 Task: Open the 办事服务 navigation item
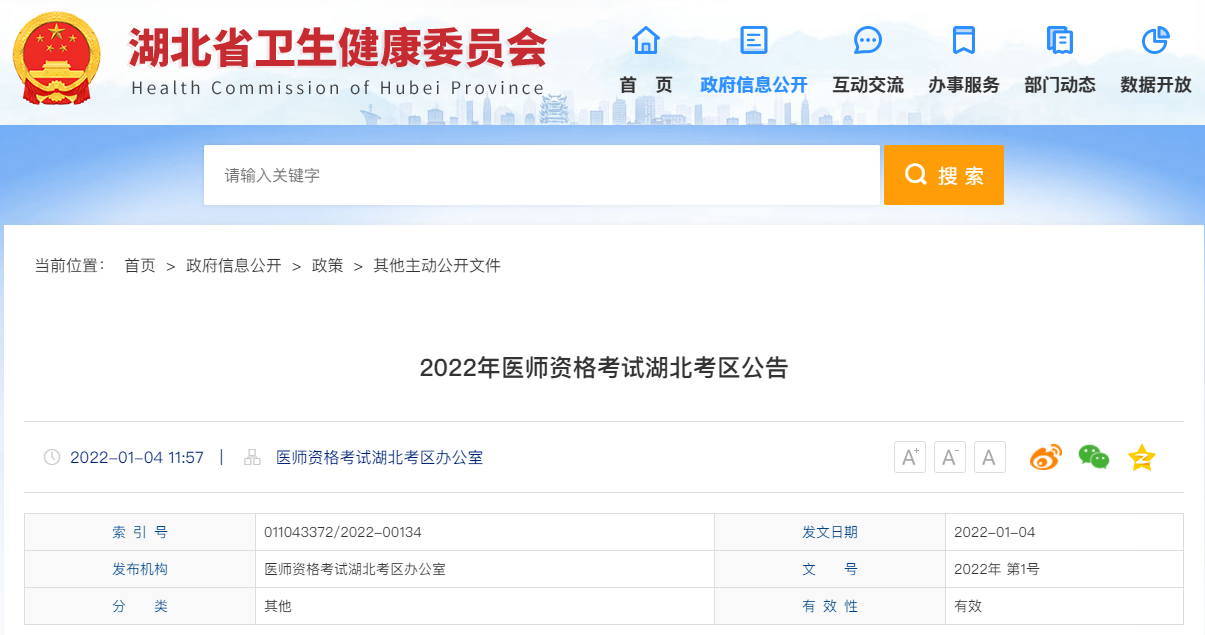964,85
